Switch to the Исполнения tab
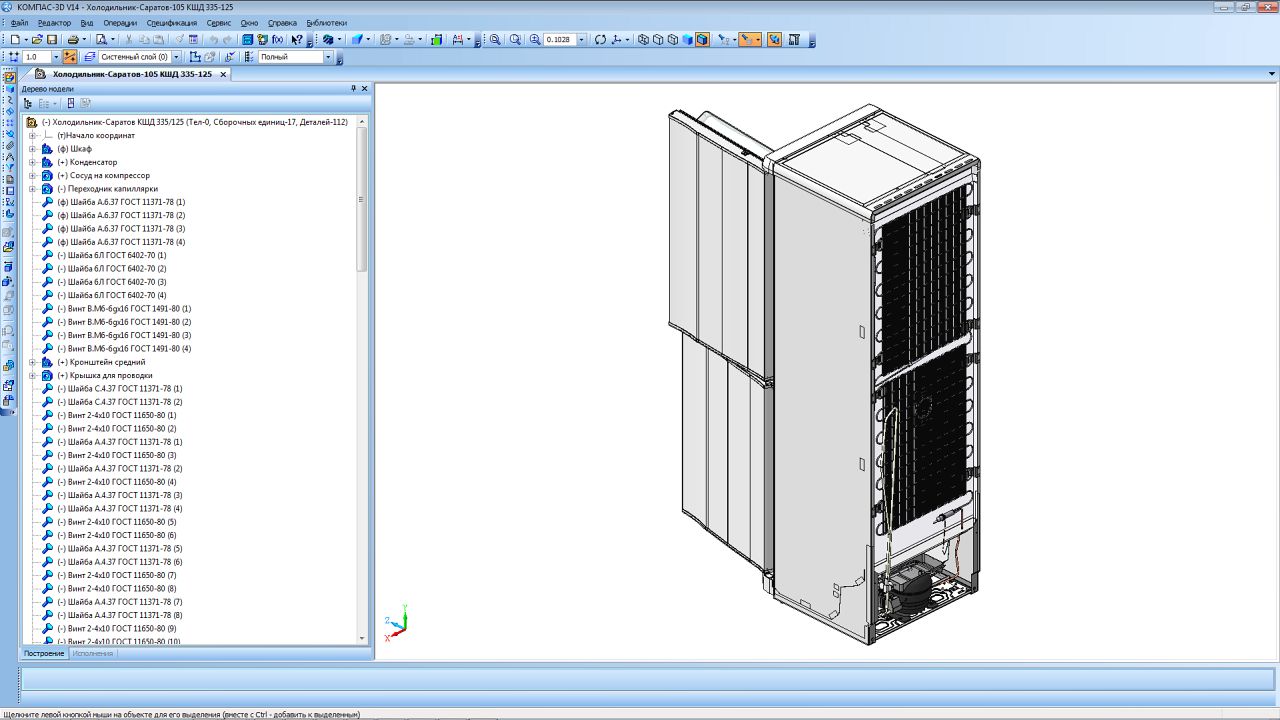The image size is (1280, 720). 93,653
